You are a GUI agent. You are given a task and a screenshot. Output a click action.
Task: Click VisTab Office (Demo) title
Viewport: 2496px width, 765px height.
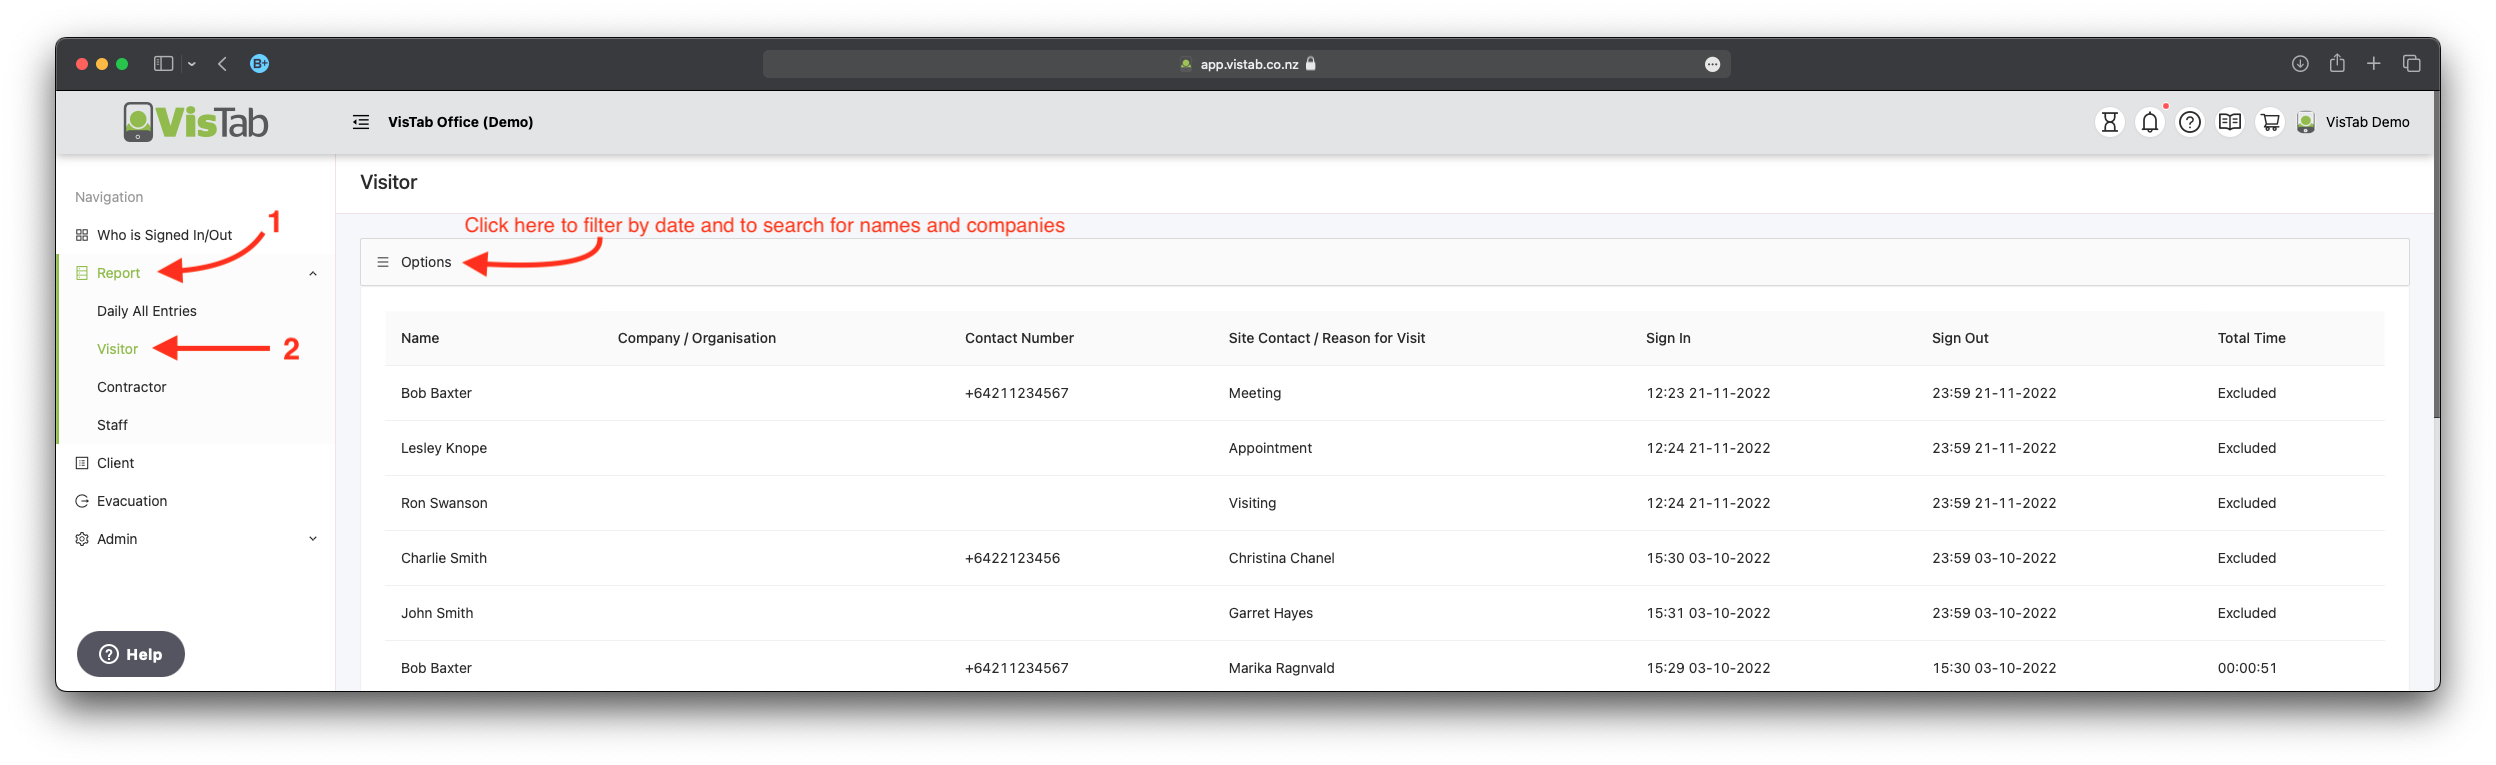coord(460,122)
